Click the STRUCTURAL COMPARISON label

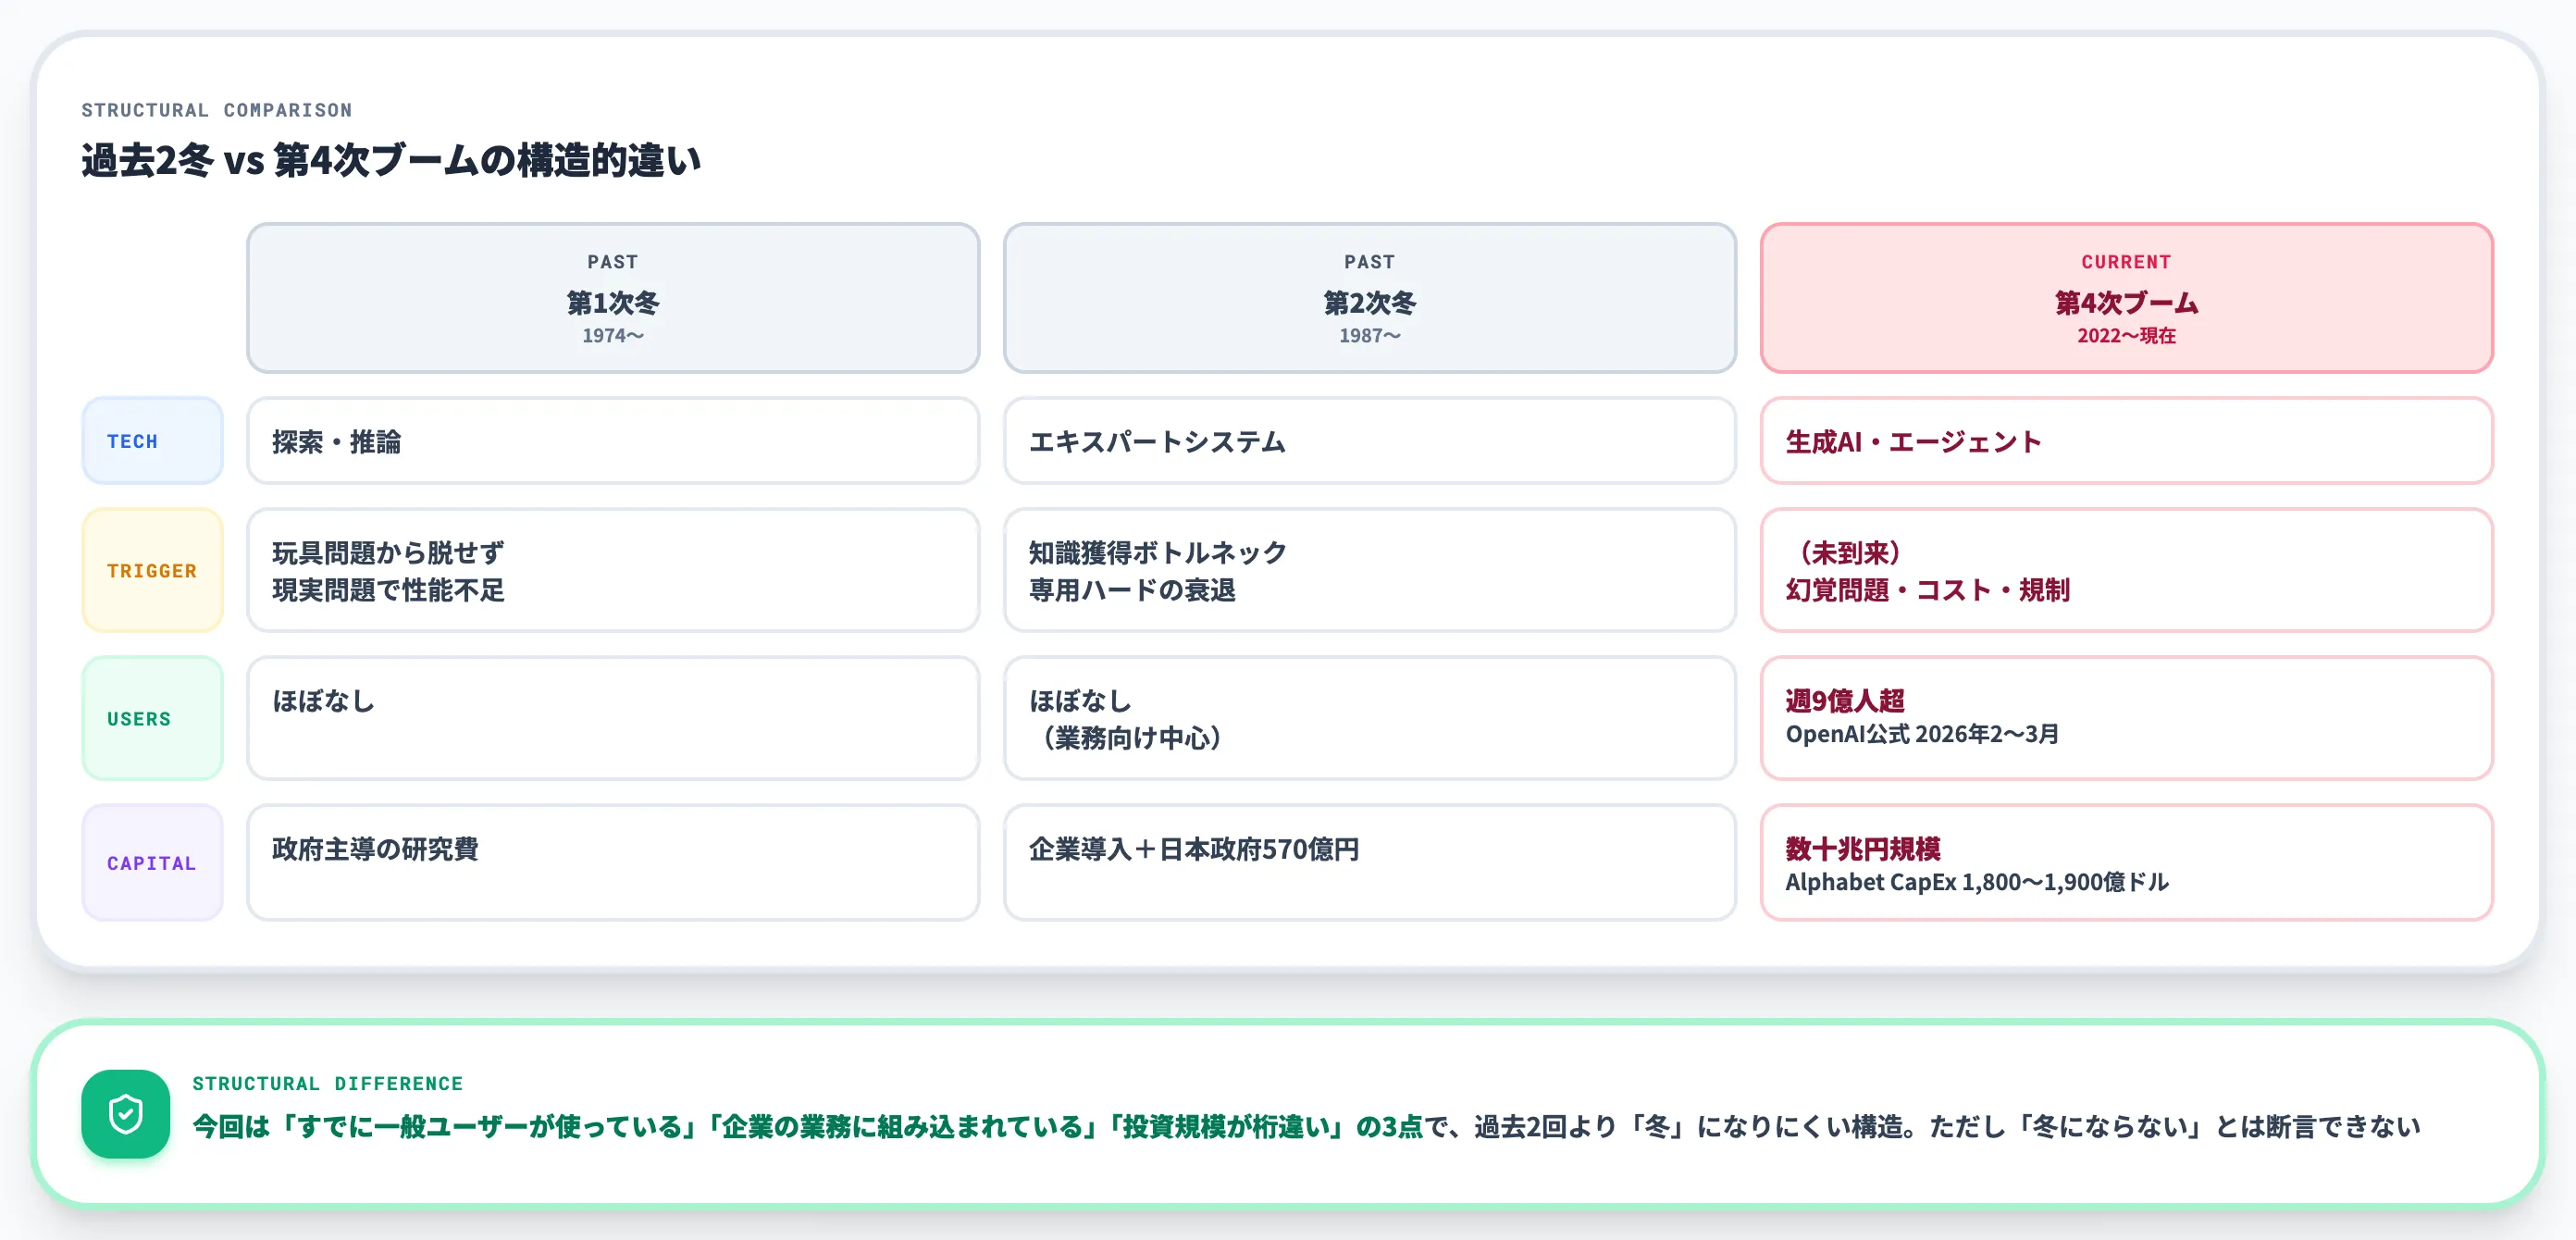217,110
